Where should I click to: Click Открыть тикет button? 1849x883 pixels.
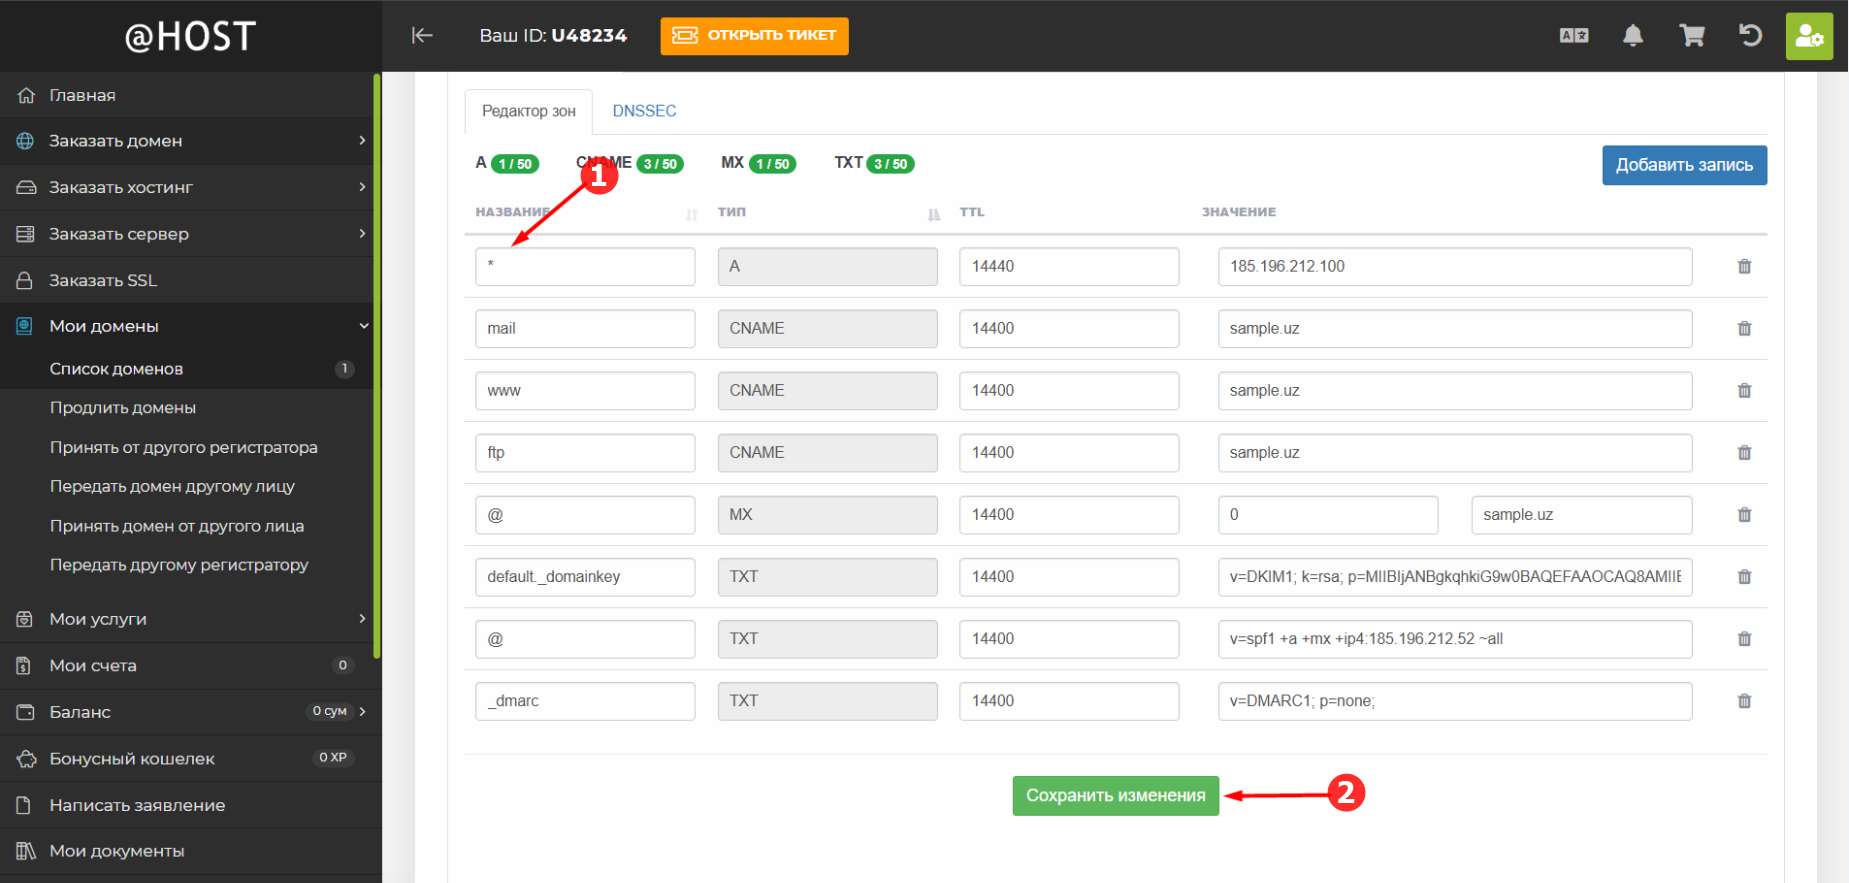[x=754, y=36]
